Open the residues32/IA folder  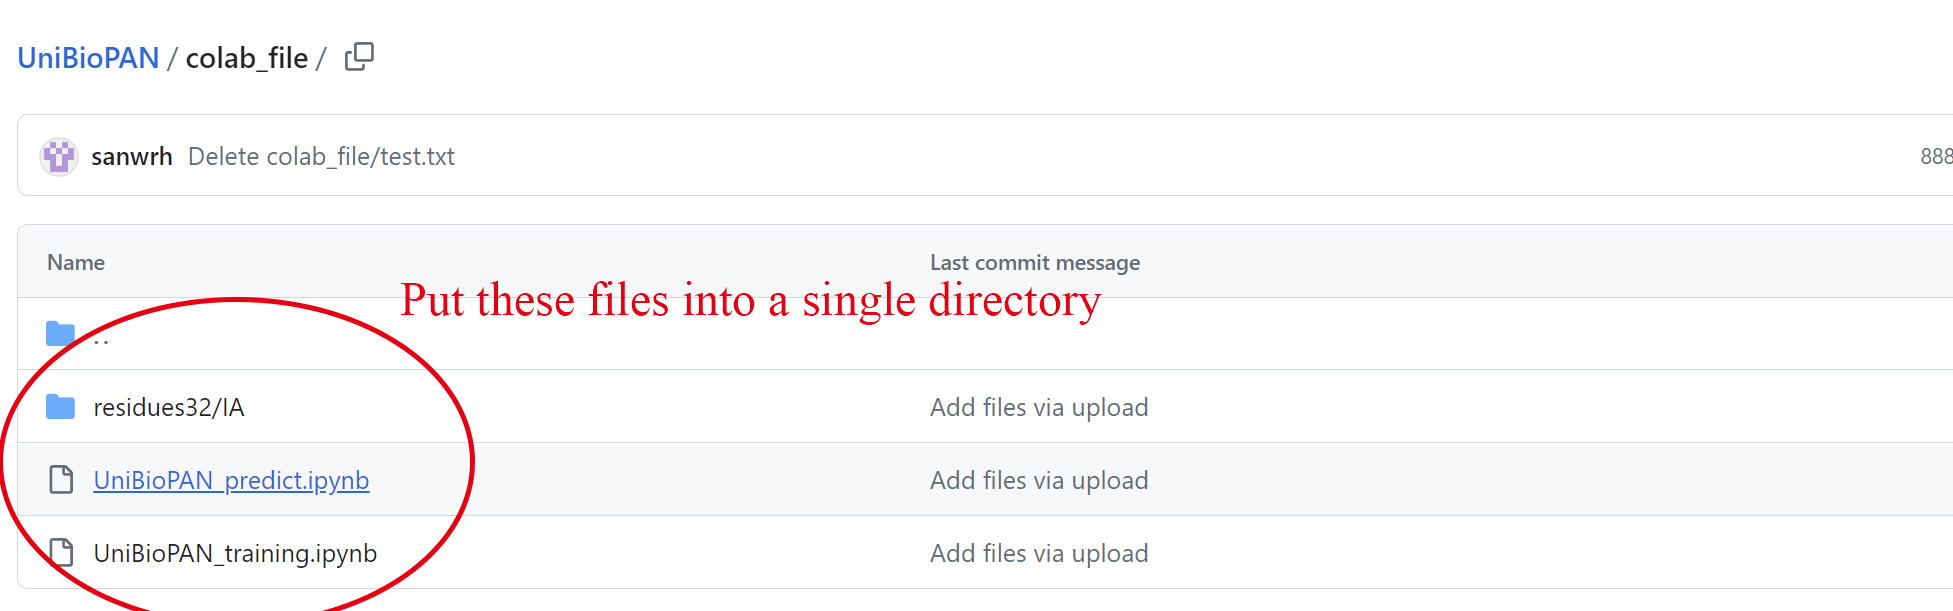[168, 407]
